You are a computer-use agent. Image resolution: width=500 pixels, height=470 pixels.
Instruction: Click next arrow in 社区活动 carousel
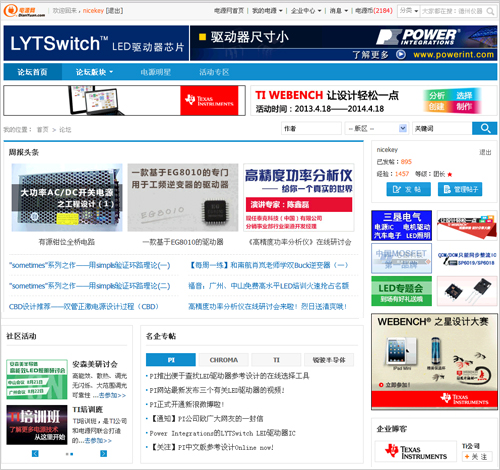pos(104,453)
